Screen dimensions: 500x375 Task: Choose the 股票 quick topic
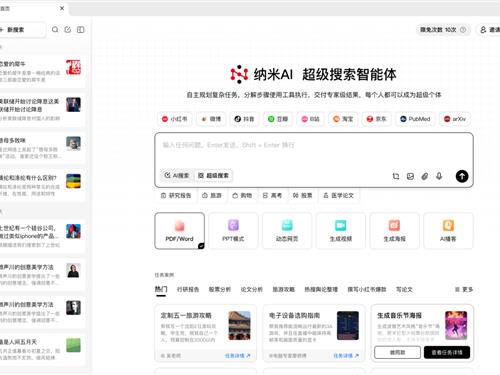click(302, 195)
